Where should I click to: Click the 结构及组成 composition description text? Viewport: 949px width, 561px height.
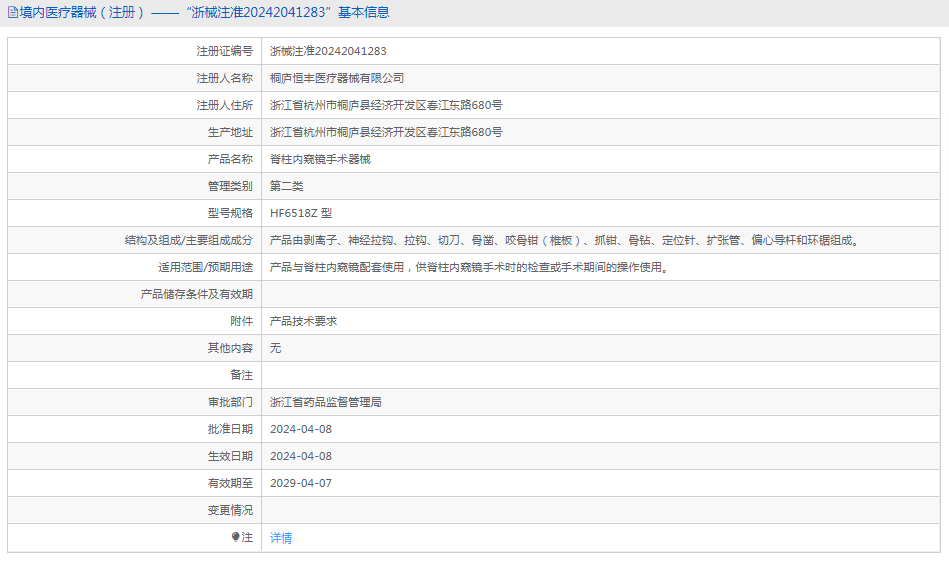[564, 240]
